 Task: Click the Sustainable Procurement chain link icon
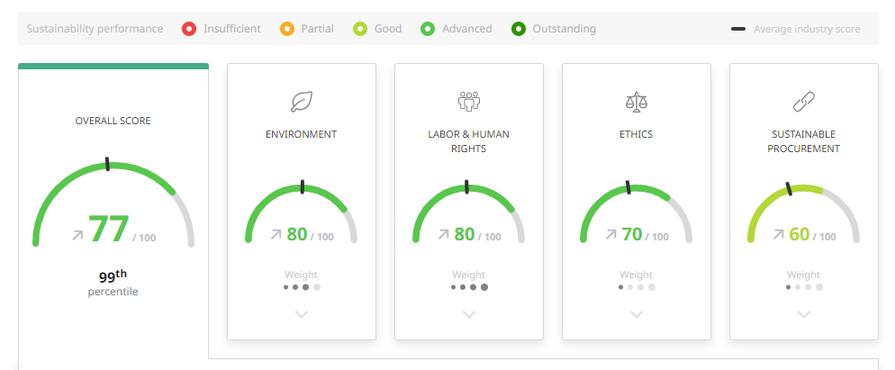pos(804,102)
